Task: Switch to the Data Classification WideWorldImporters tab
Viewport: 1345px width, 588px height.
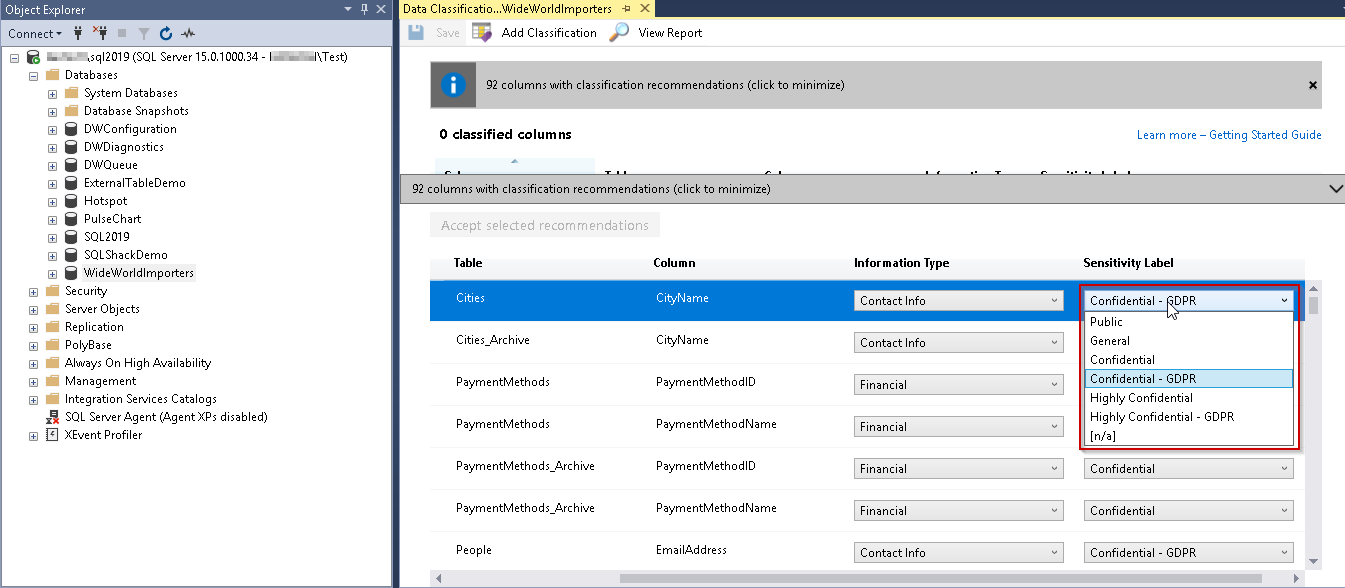Action: [507, 9]
